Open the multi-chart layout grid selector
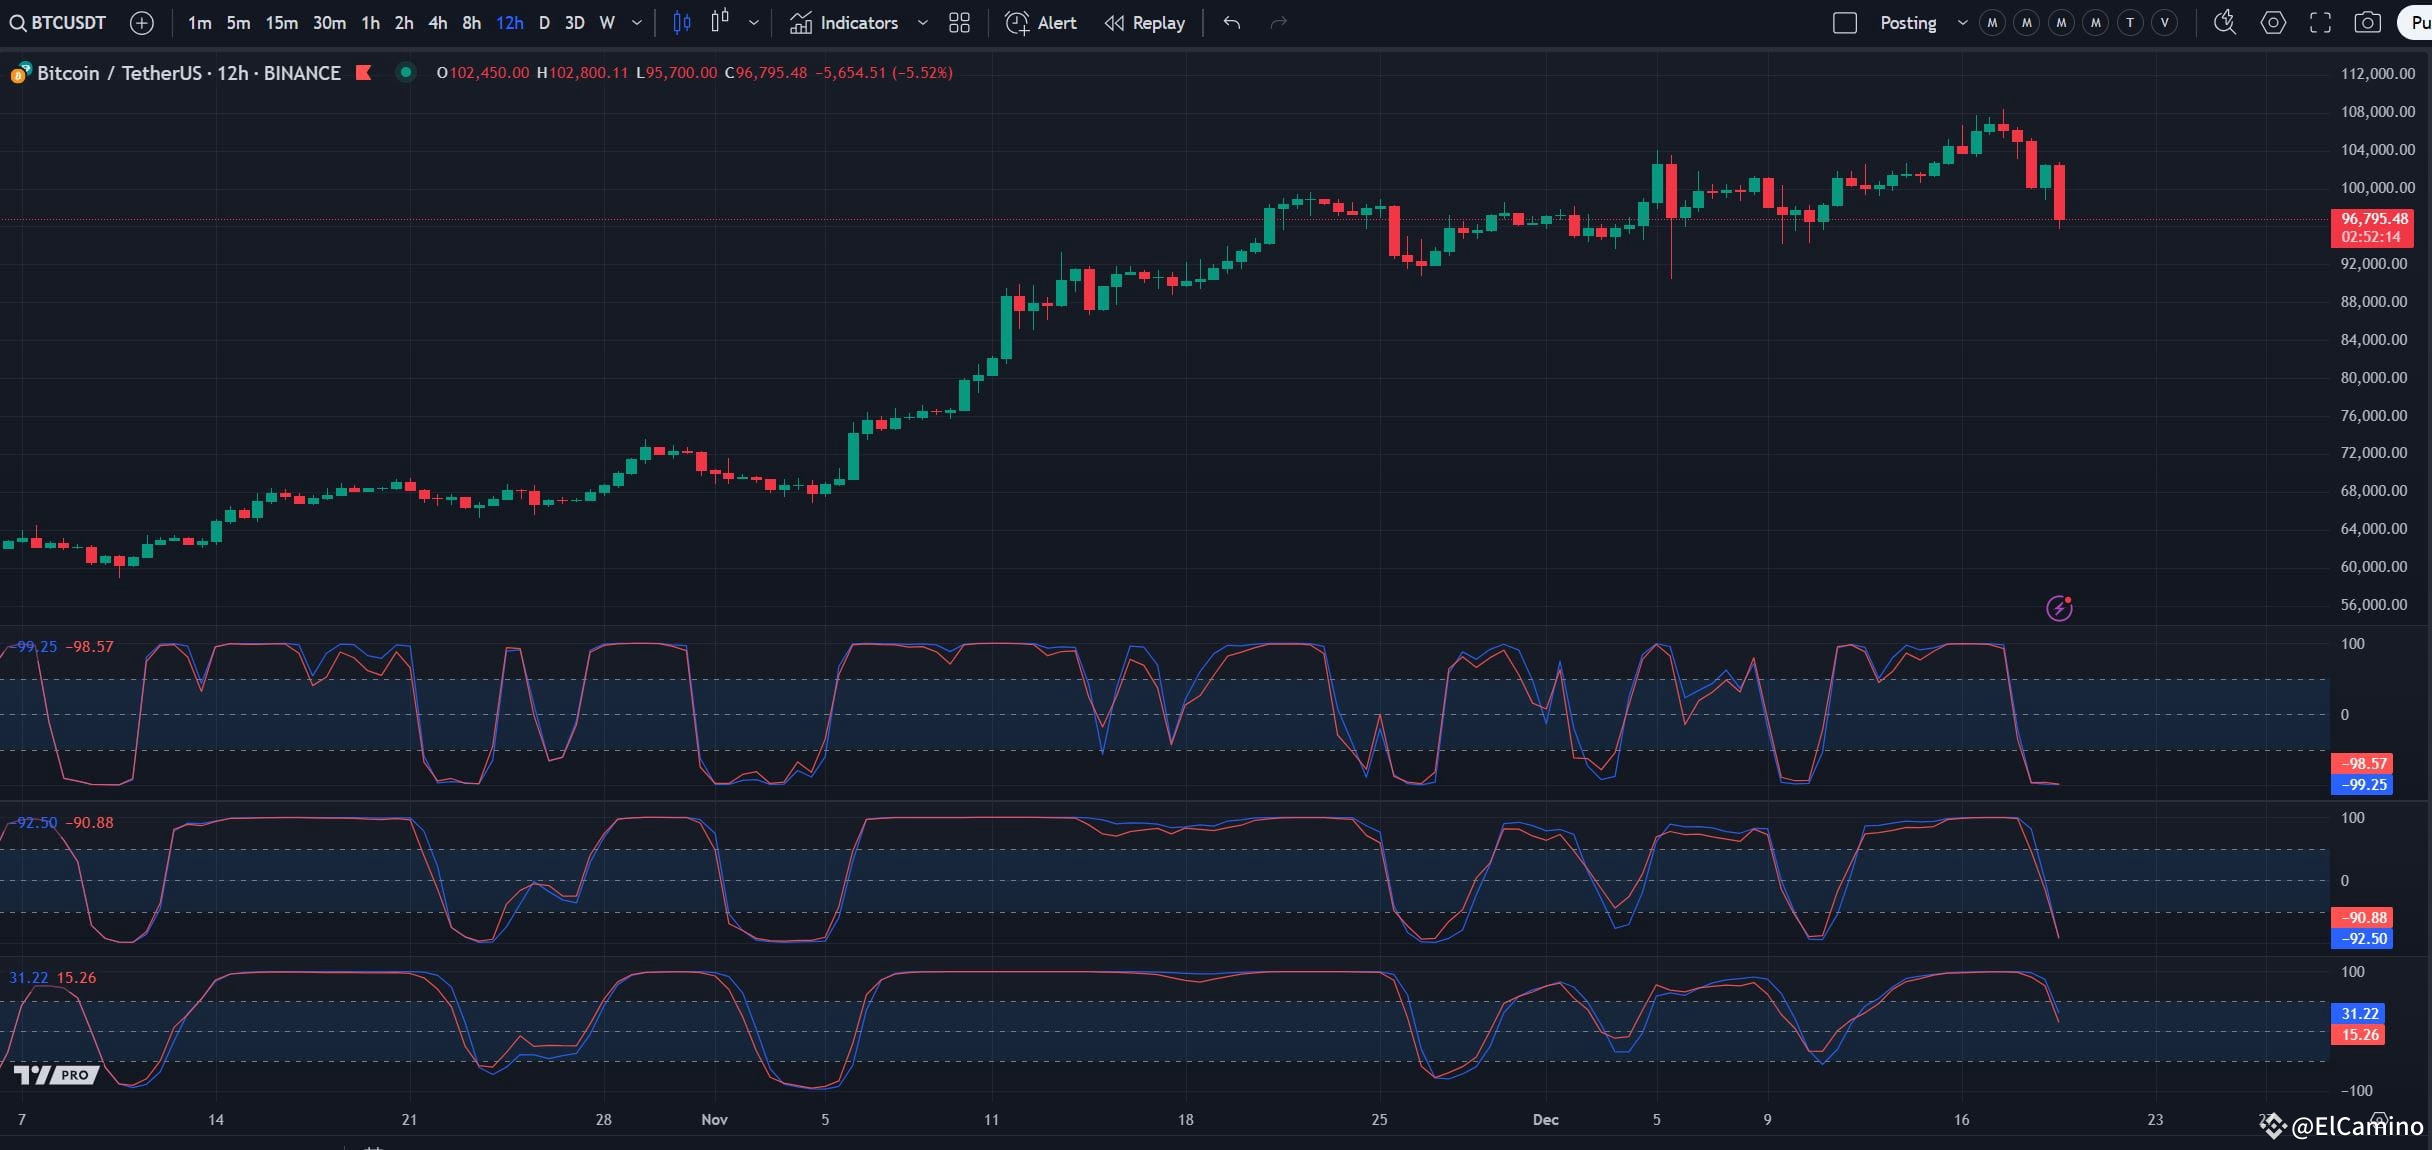 tap(958, 22)
